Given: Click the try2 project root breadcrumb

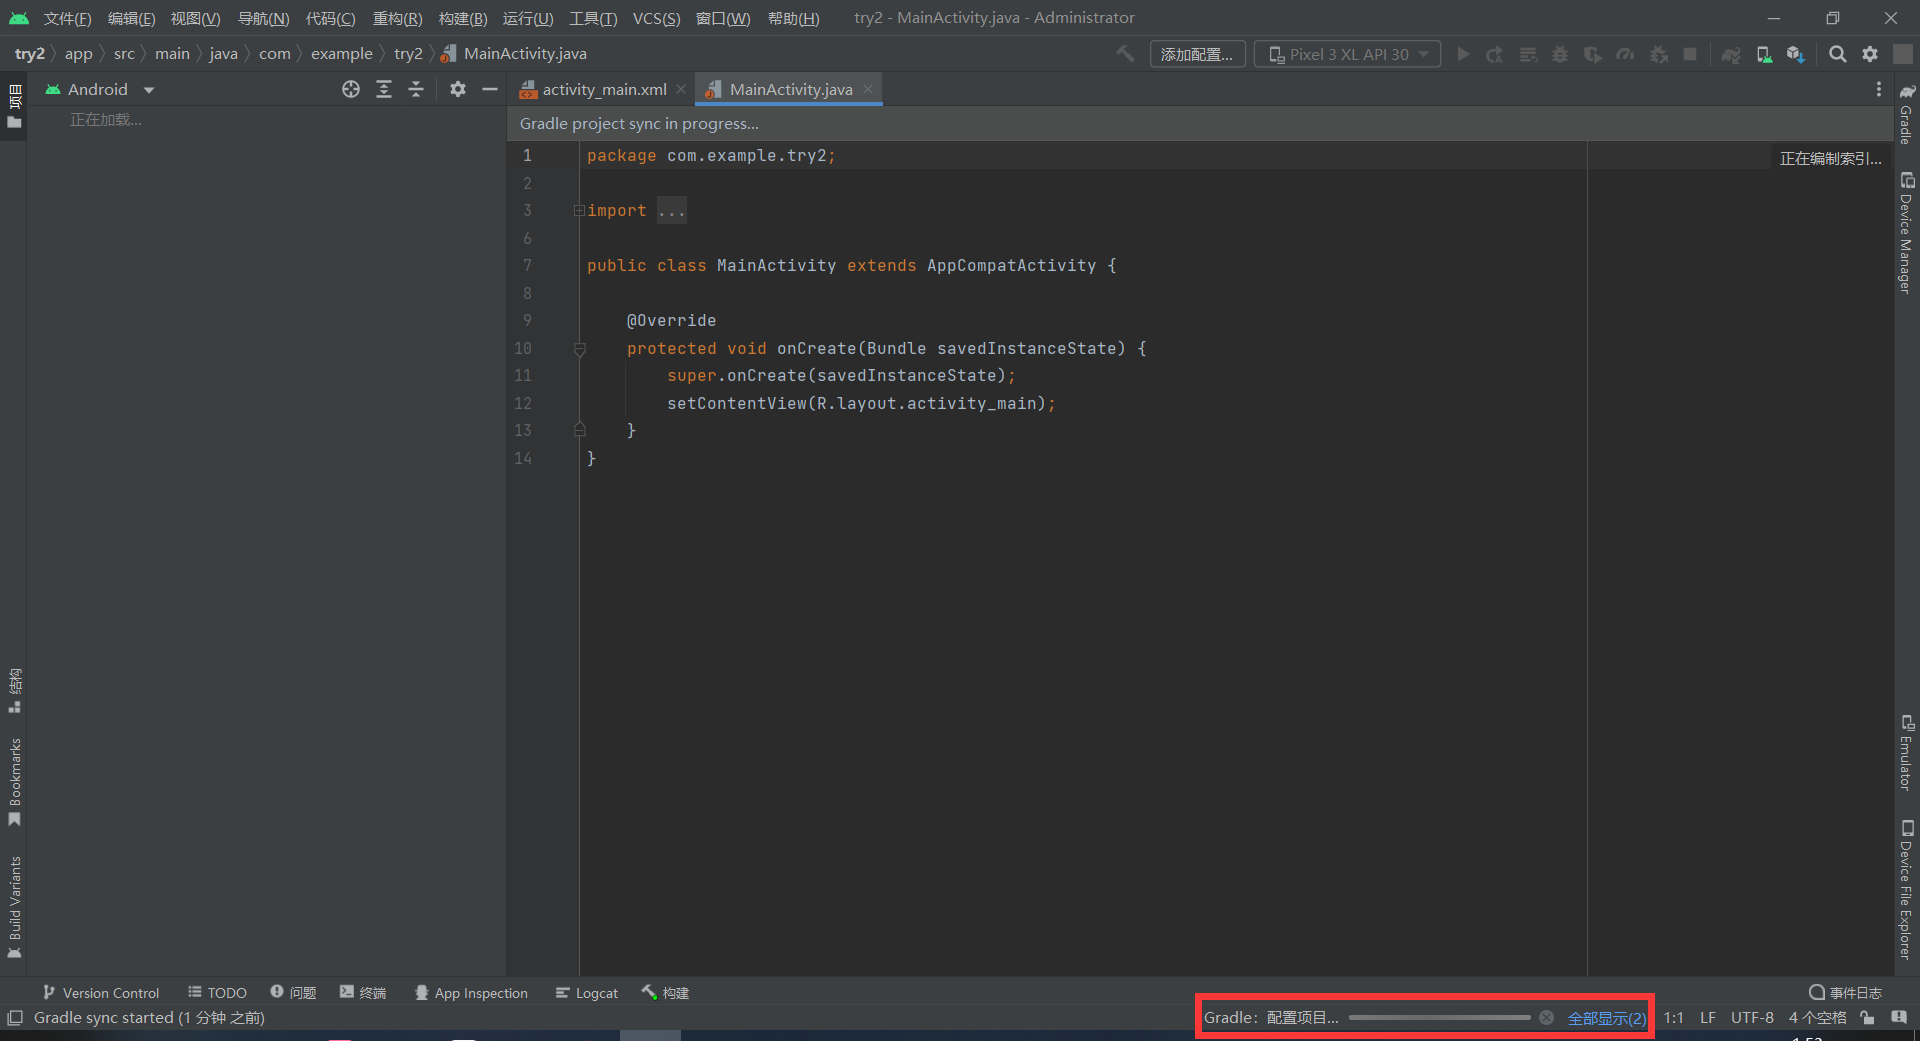Looking at the screenshot, I should (29, 54).
